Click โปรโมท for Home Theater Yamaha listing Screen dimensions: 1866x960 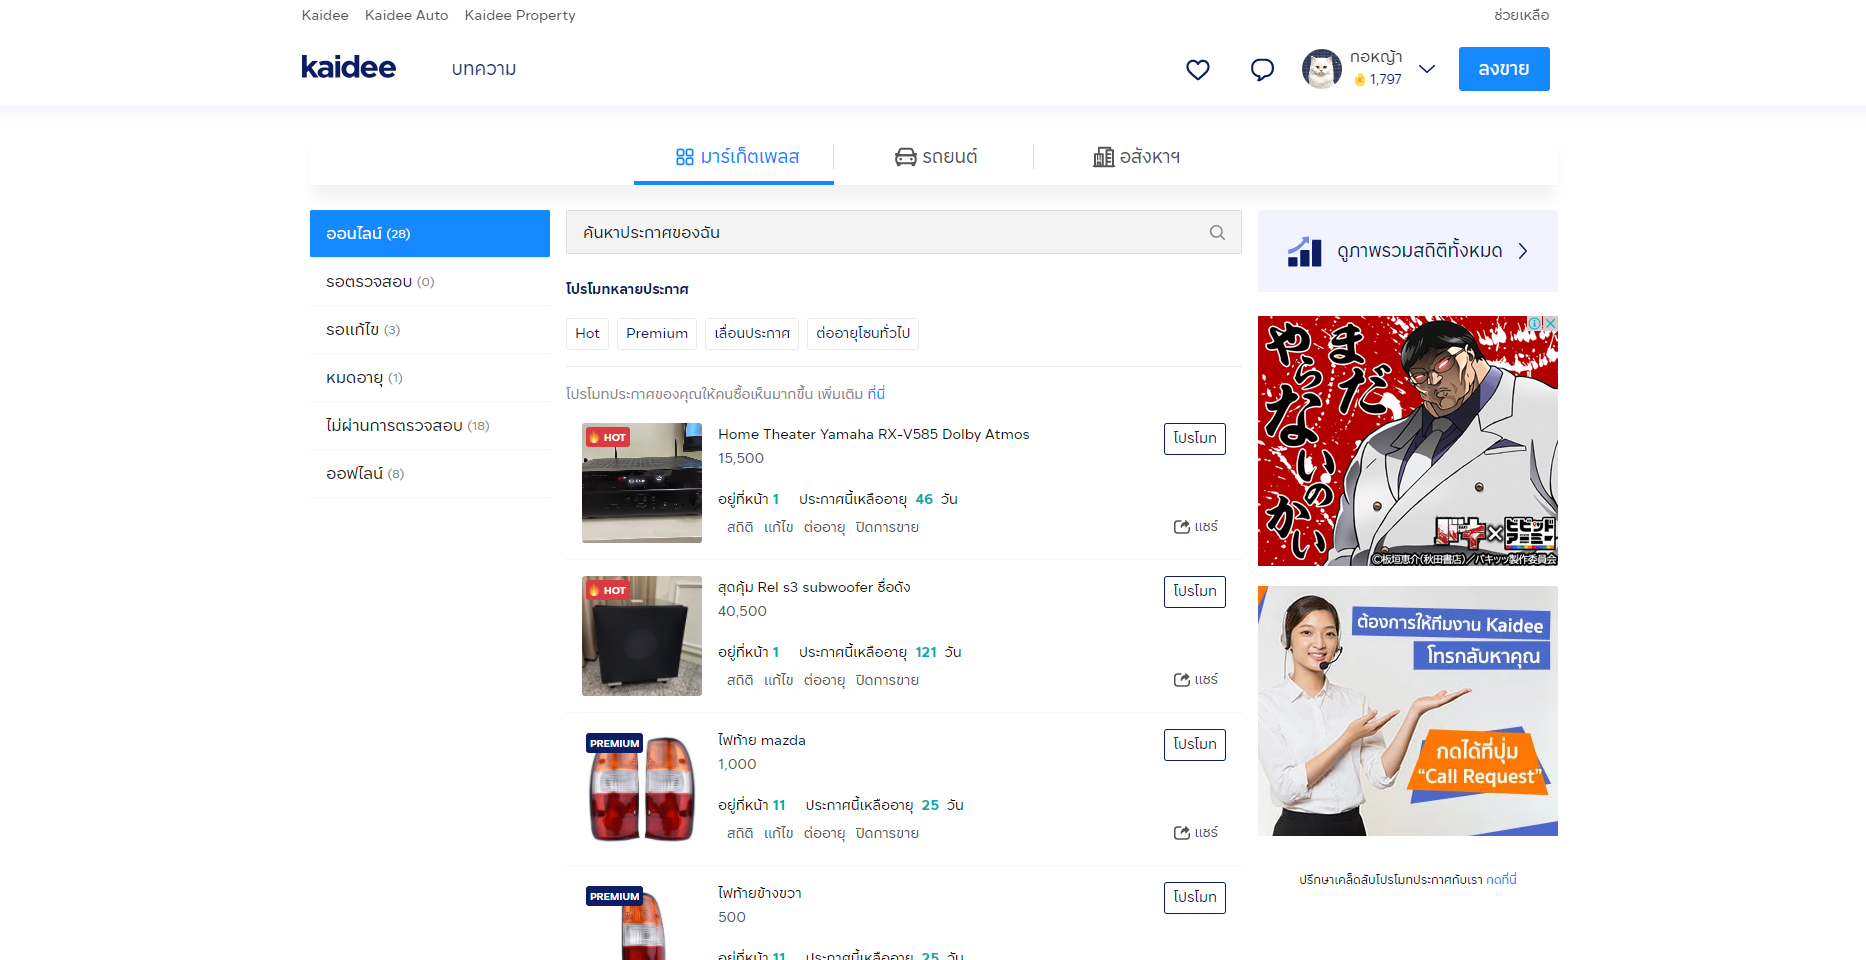[x=1195, y=439]
